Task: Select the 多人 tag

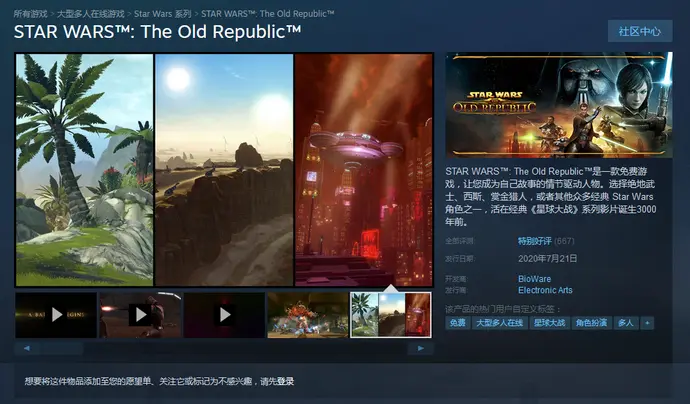Action: pos(626,323)
